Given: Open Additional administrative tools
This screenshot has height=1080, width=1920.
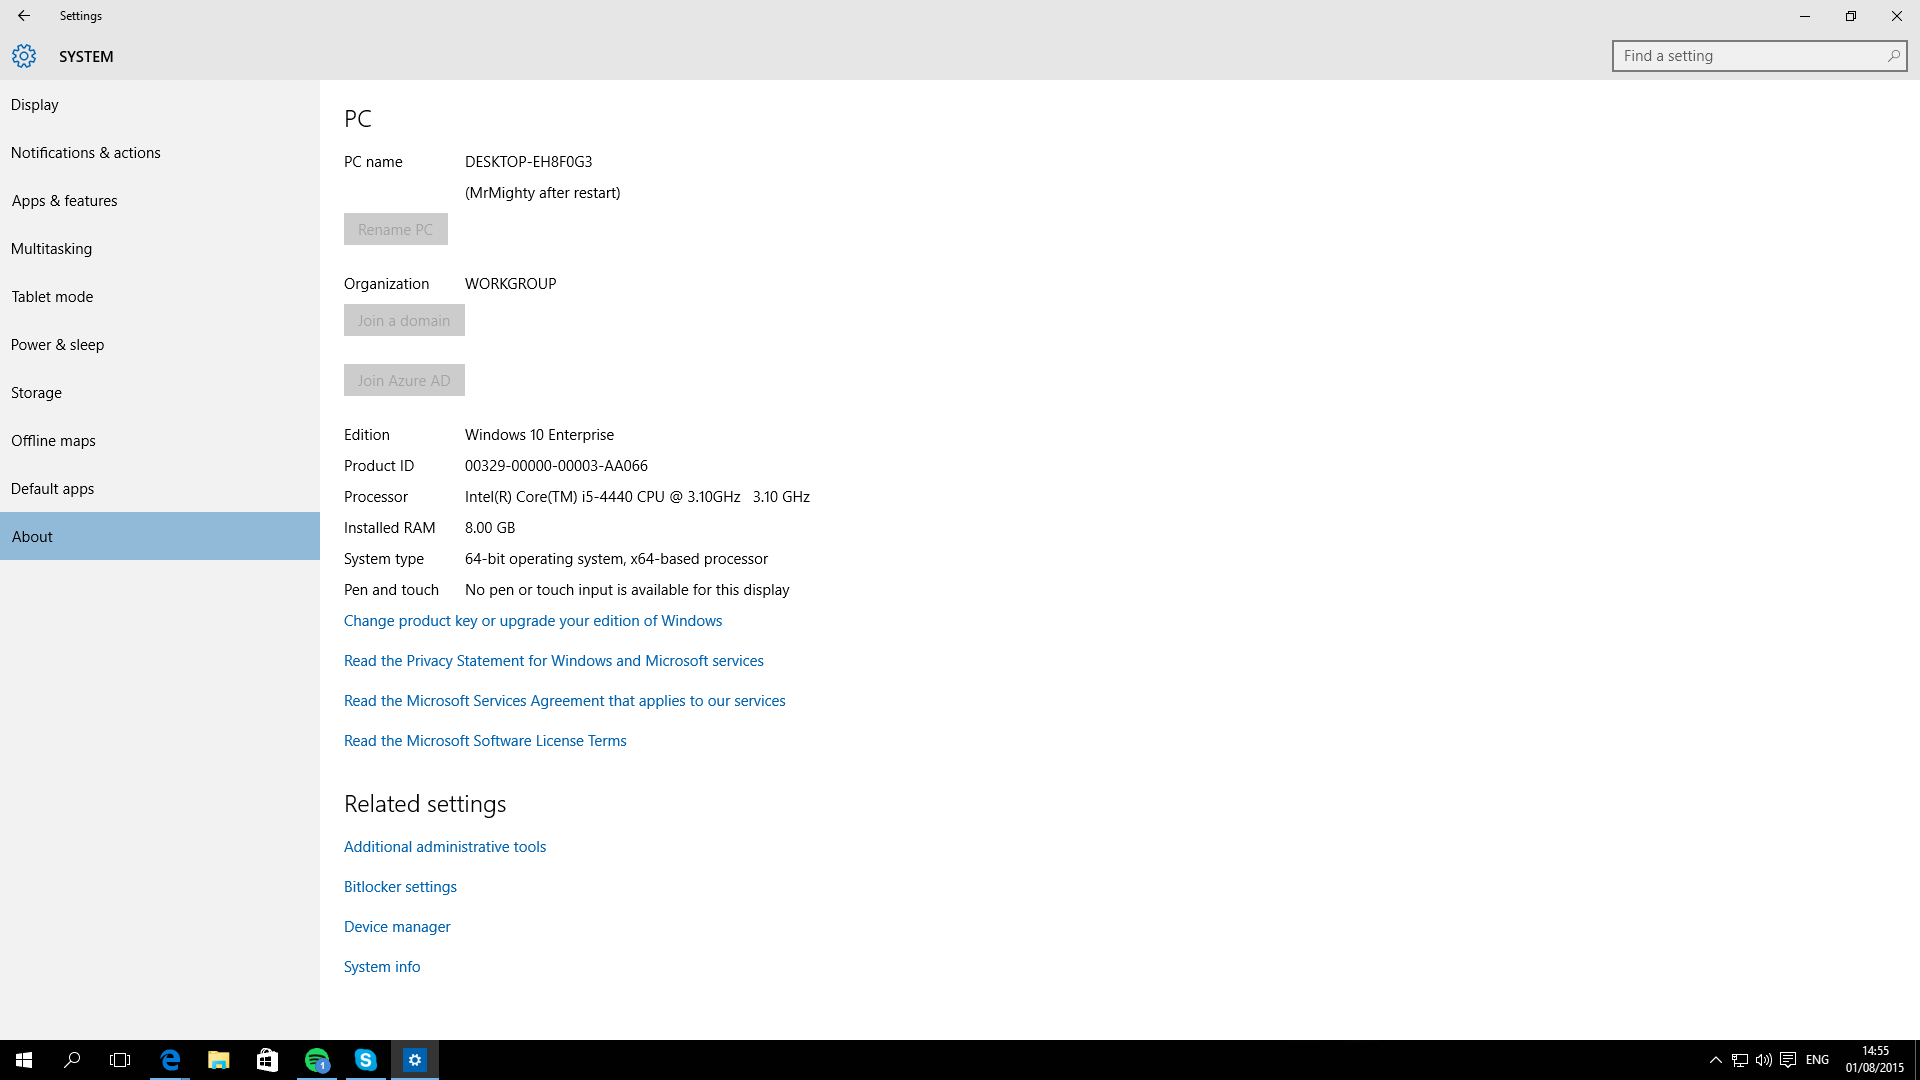Looking at the screenshot, I should (445, 847).
